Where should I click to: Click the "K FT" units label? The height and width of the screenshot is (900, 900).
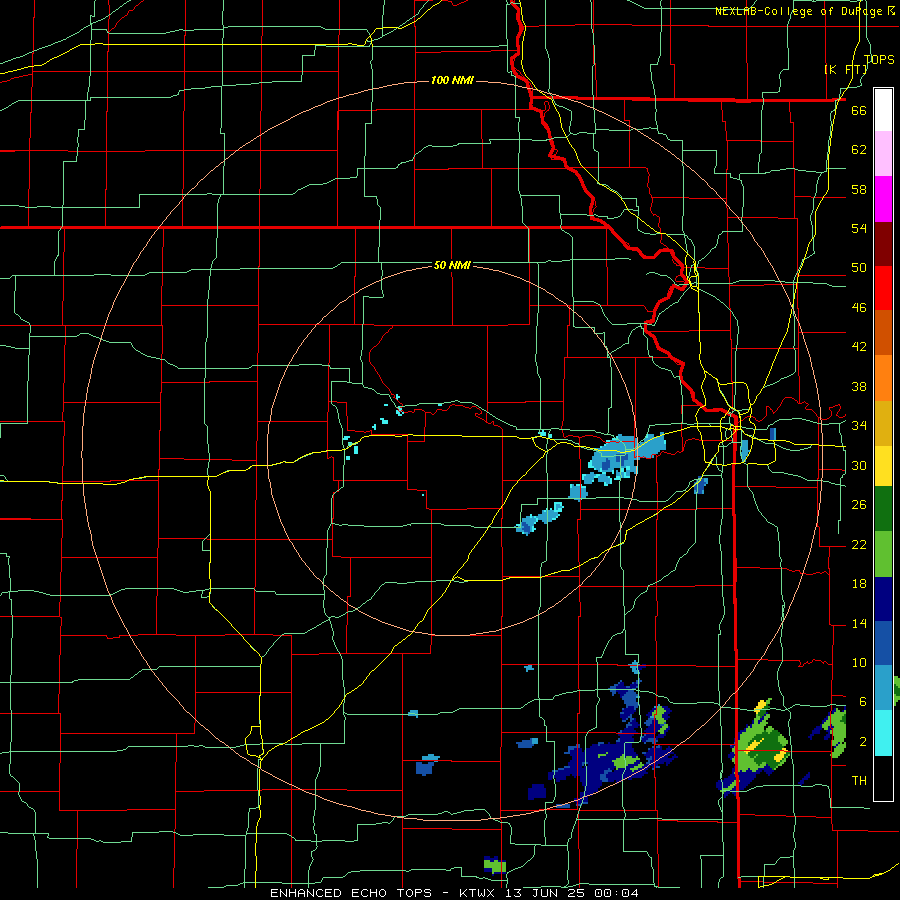(x=846, y=69)
